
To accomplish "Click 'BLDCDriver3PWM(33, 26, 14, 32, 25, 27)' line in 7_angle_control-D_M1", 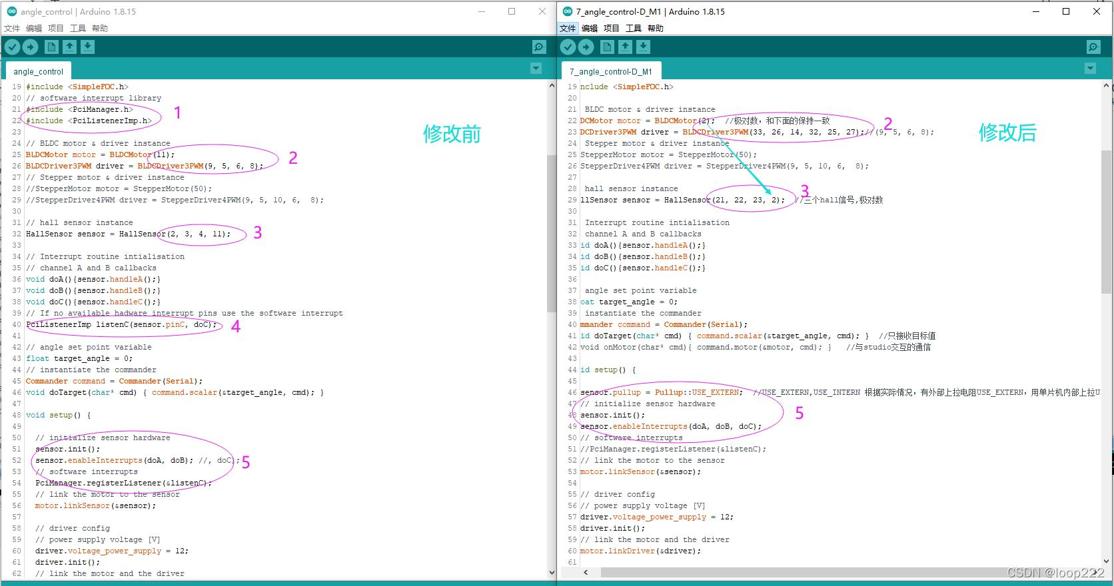I will point(722,132).
